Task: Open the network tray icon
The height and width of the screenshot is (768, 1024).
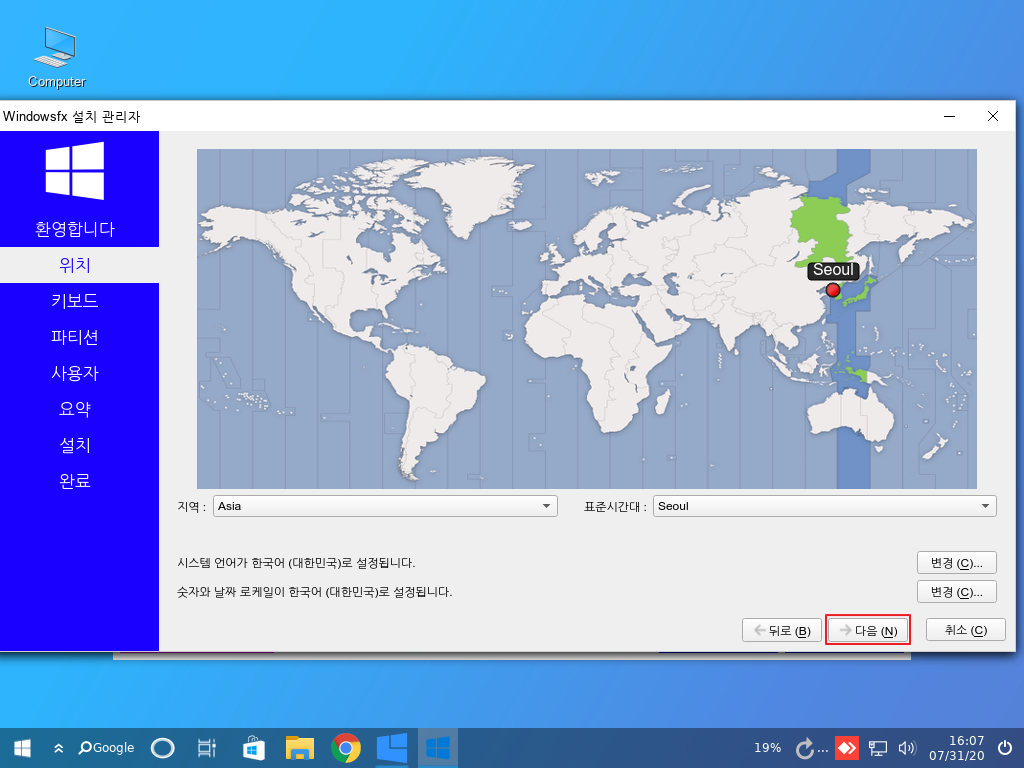Action: pos(877,748)
